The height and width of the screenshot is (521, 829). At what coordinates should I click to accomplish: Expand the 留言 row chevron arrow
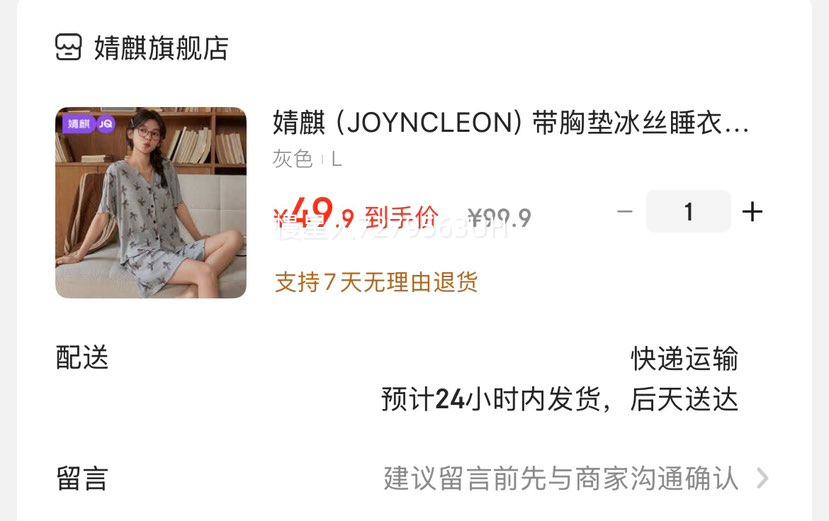pyautogui.click(x=762, y=478)
